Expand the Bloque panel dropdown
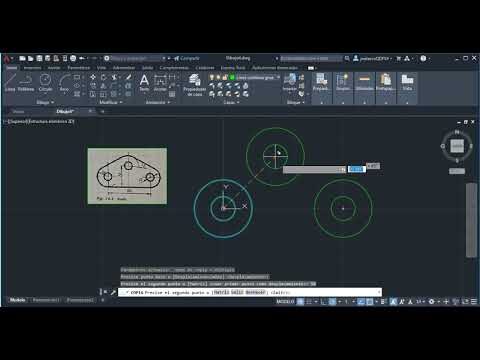Screen dimensions: 480x360 [296, 102]
